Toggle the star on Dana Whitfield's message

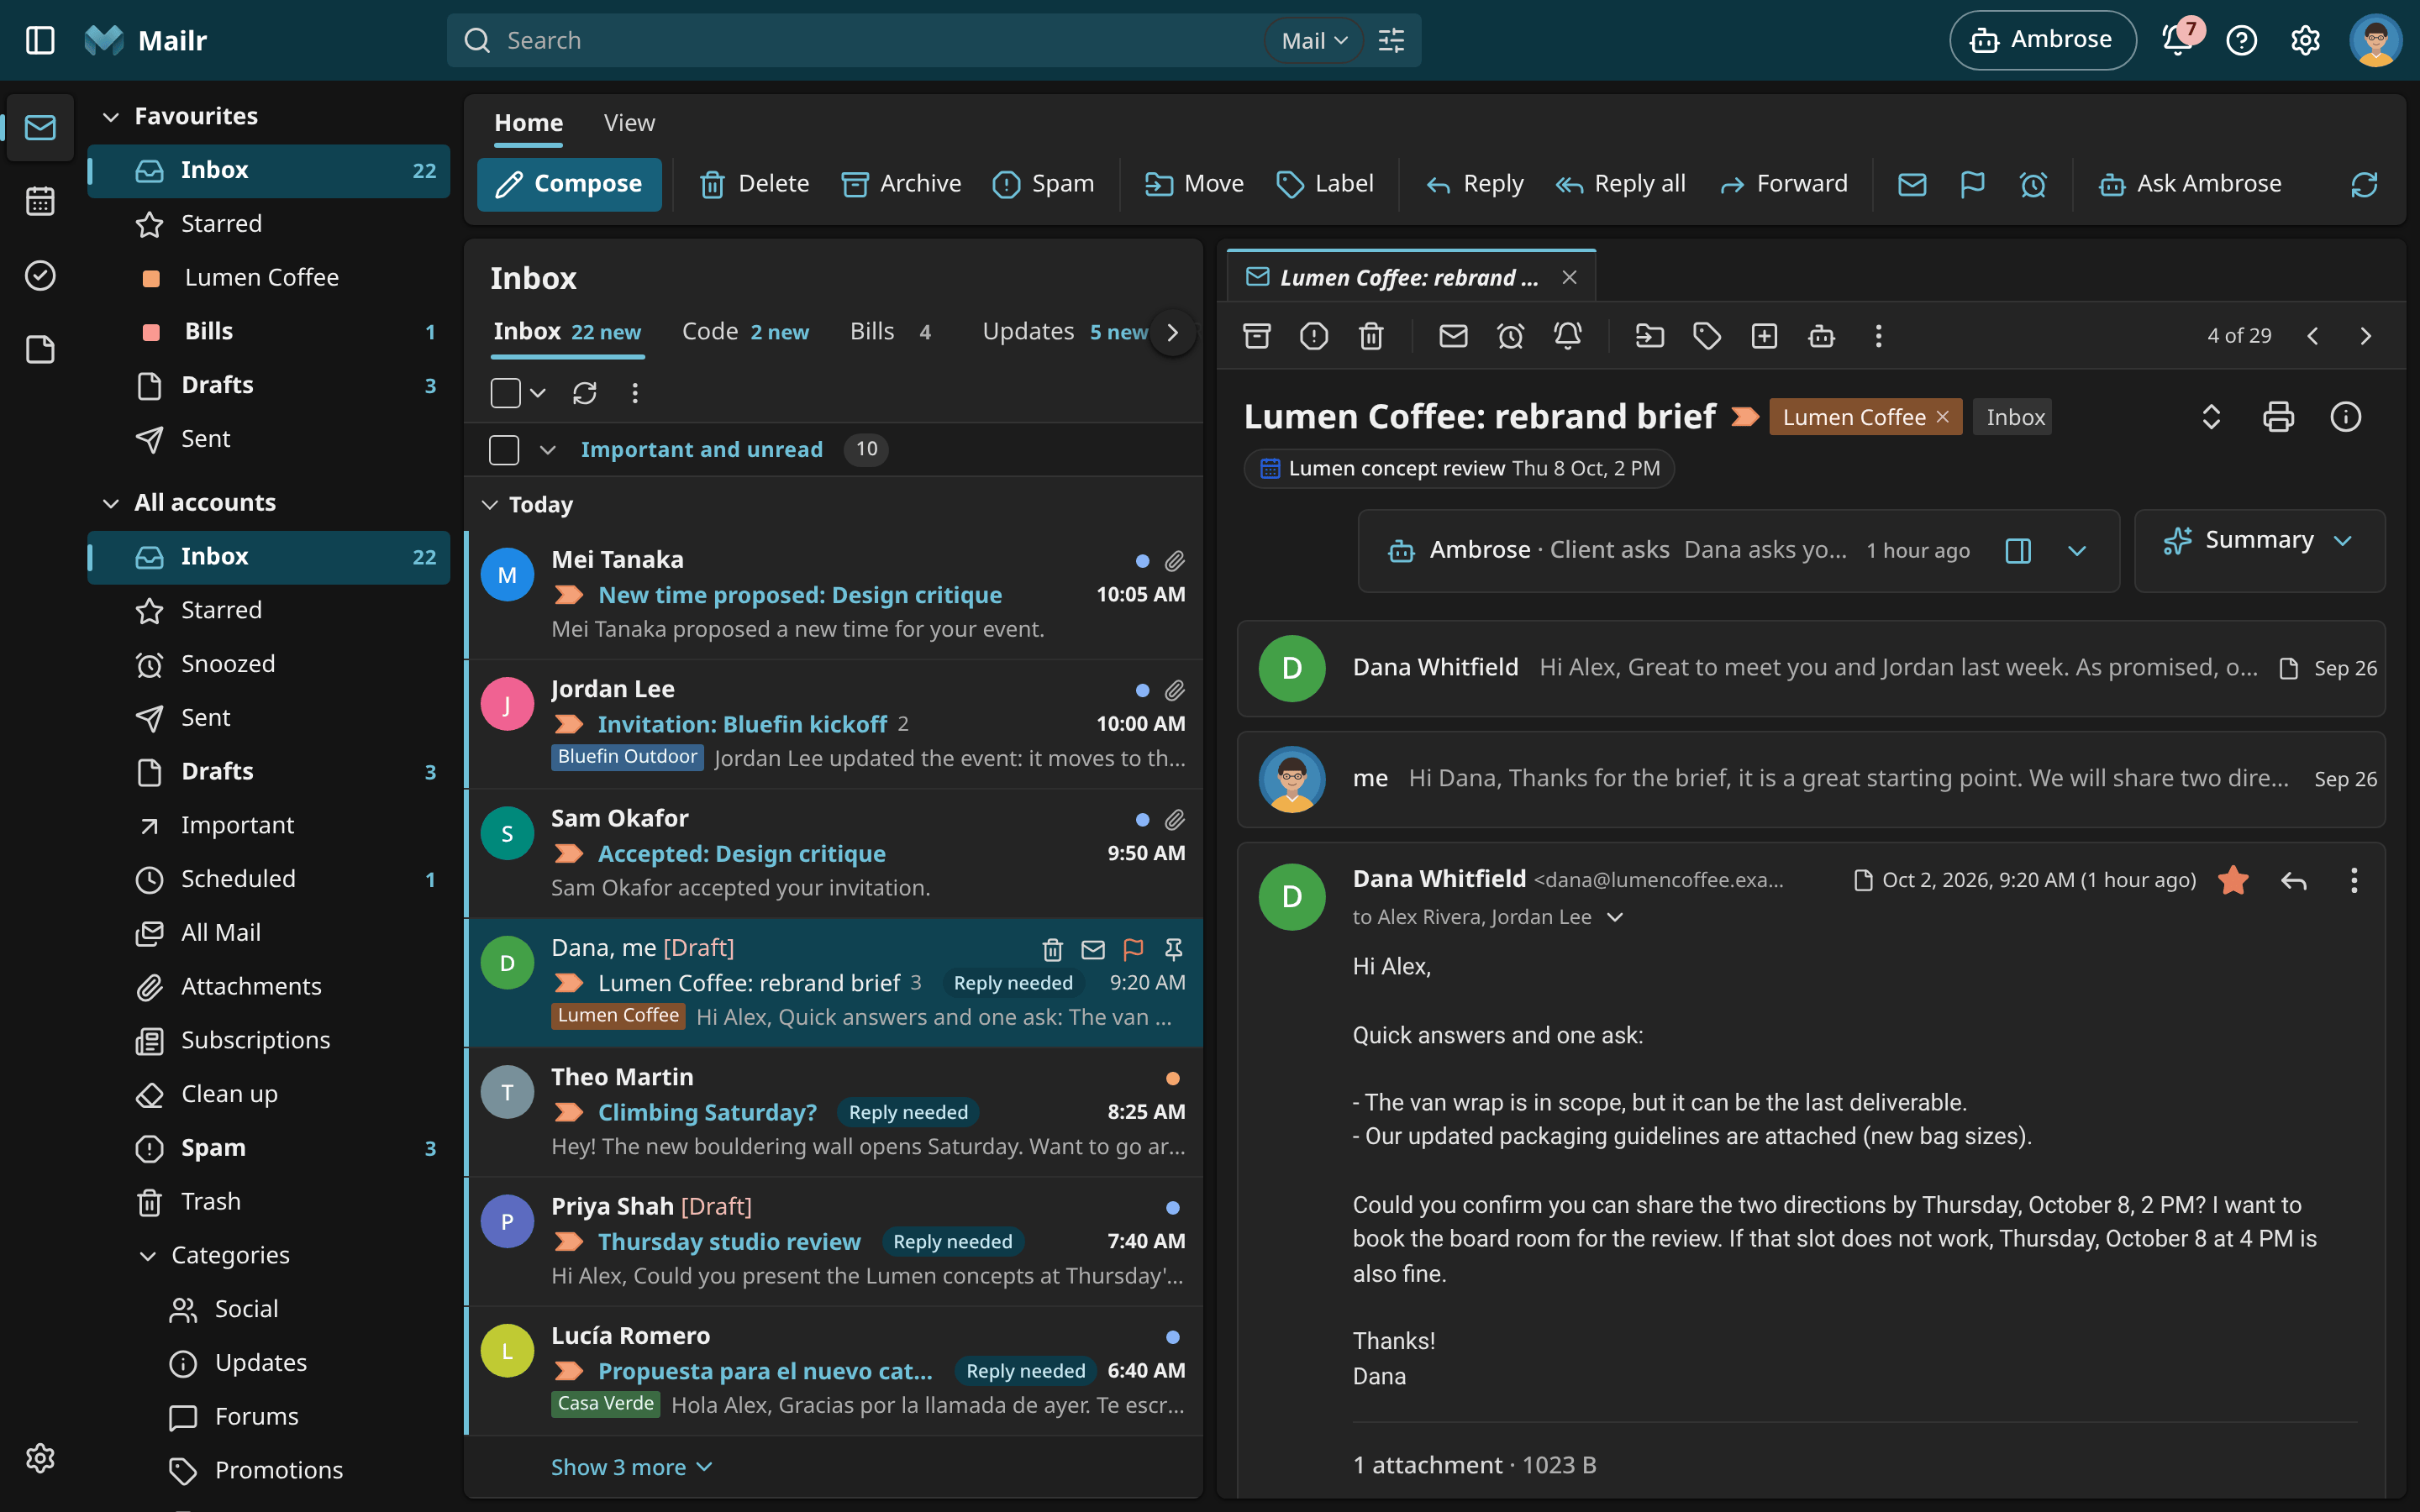(x=2233, y=880)
